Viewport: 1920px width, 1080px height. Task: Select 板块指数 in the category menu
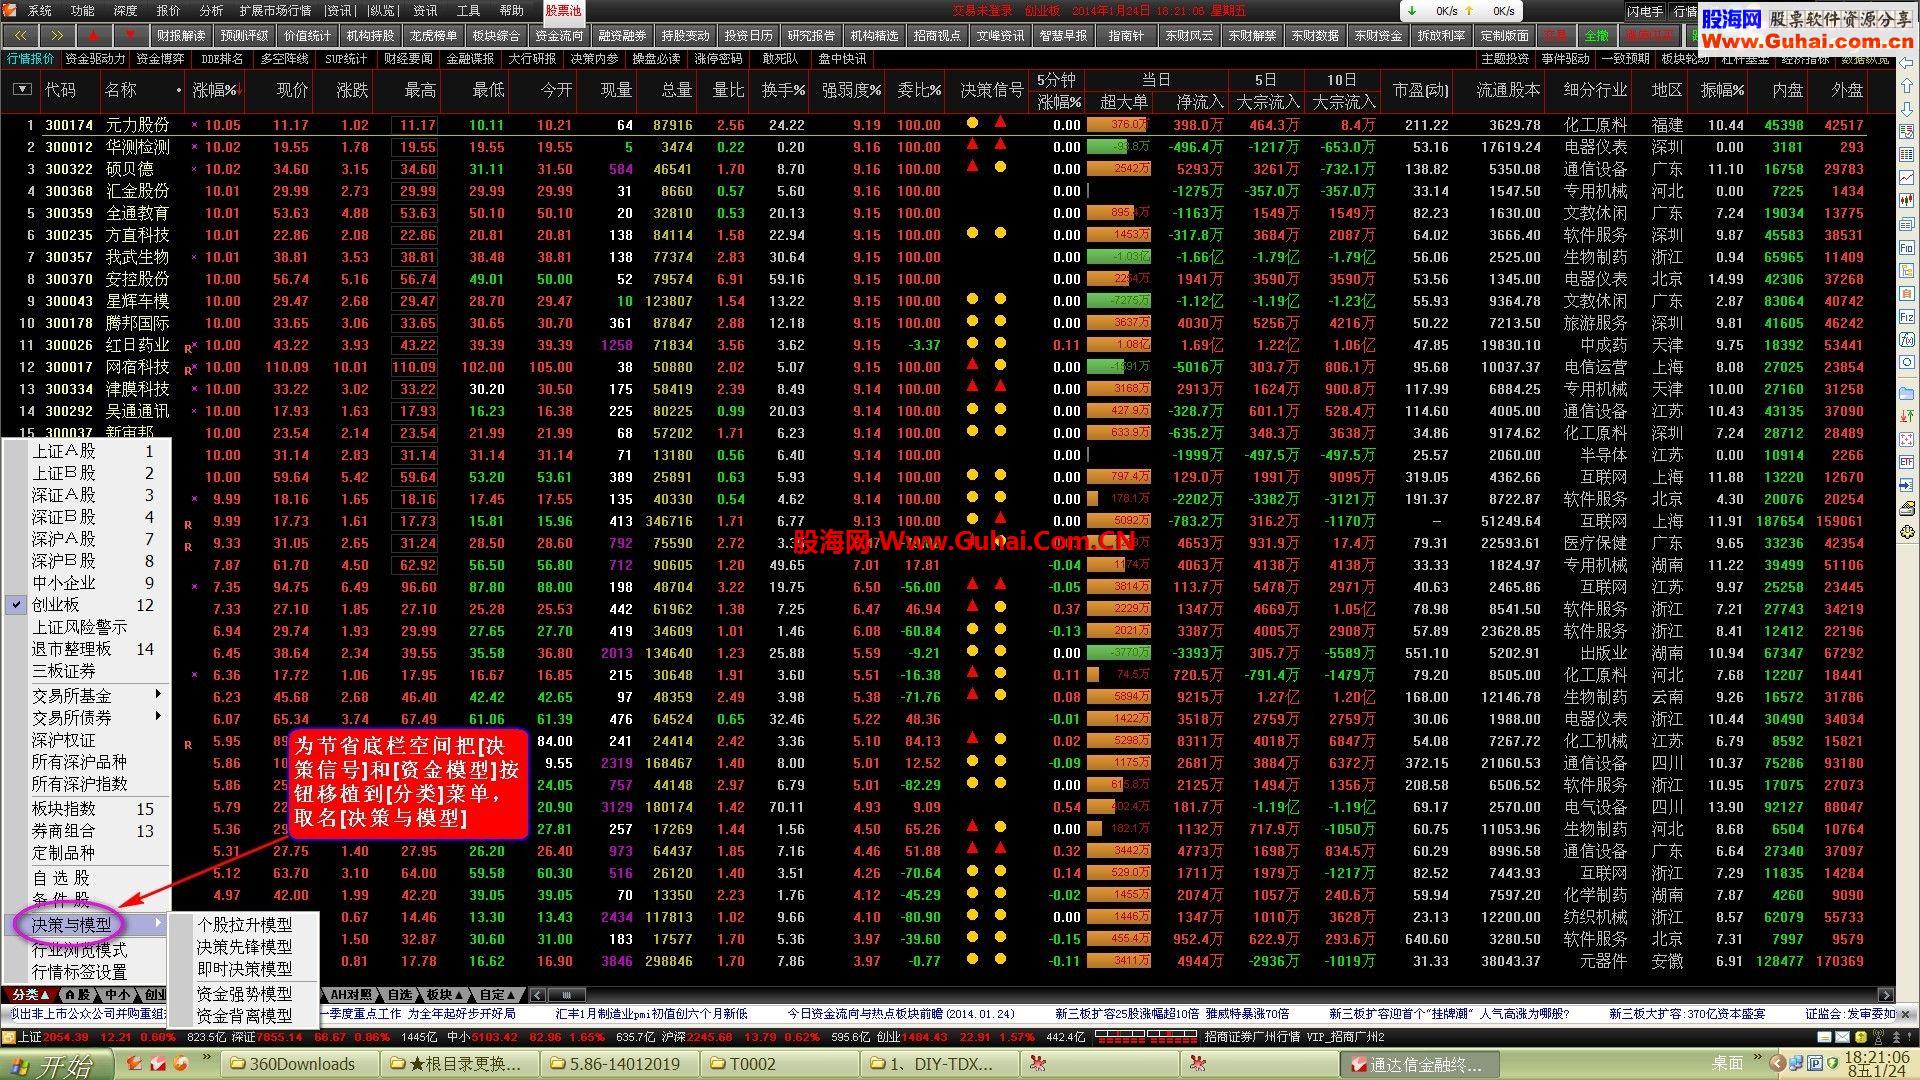click(85, 809)
